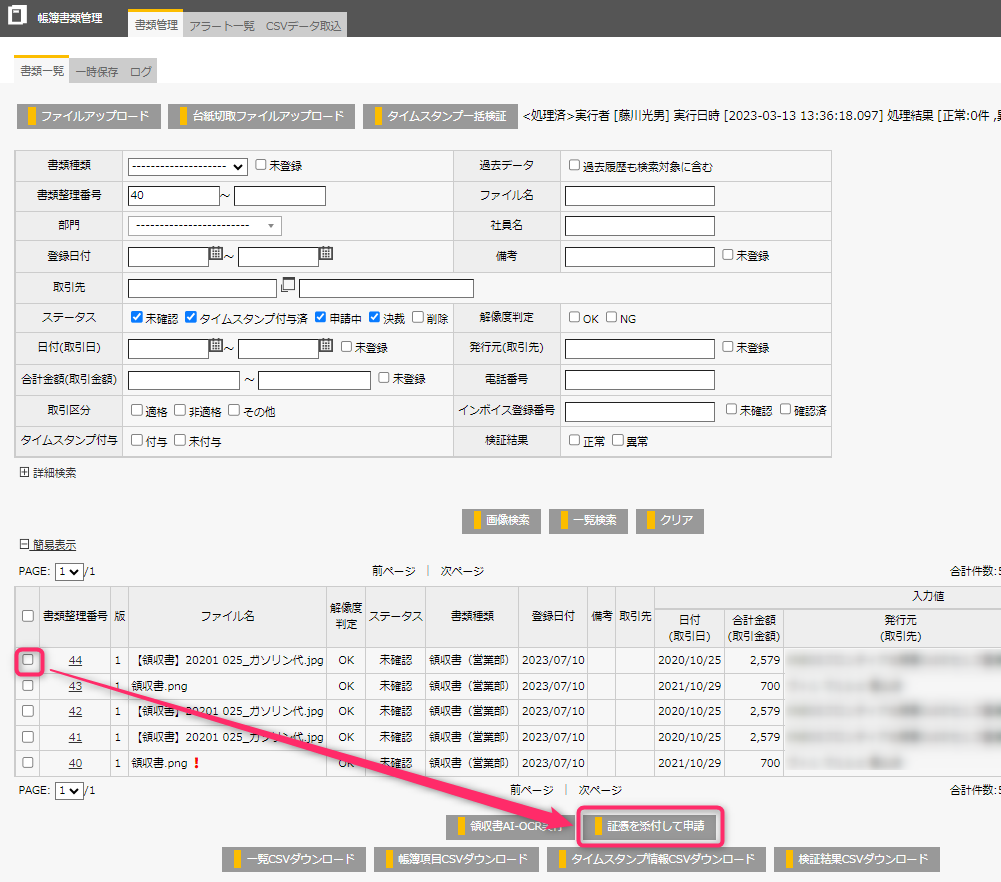Screen dimensions: 1001x882
Task: Click the ファイルアップロード button
Action: (x=88, y=116)
